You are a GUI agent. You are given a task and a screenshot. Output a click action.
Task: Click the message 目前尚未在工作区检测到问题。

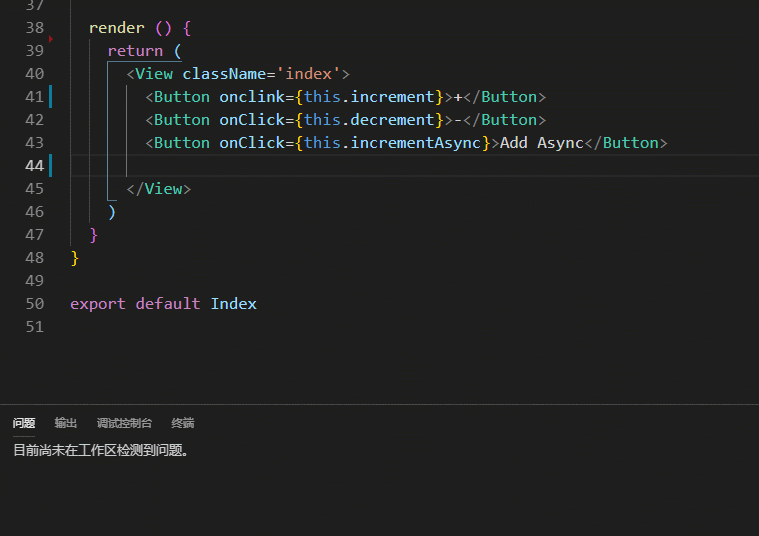(101, 450)
